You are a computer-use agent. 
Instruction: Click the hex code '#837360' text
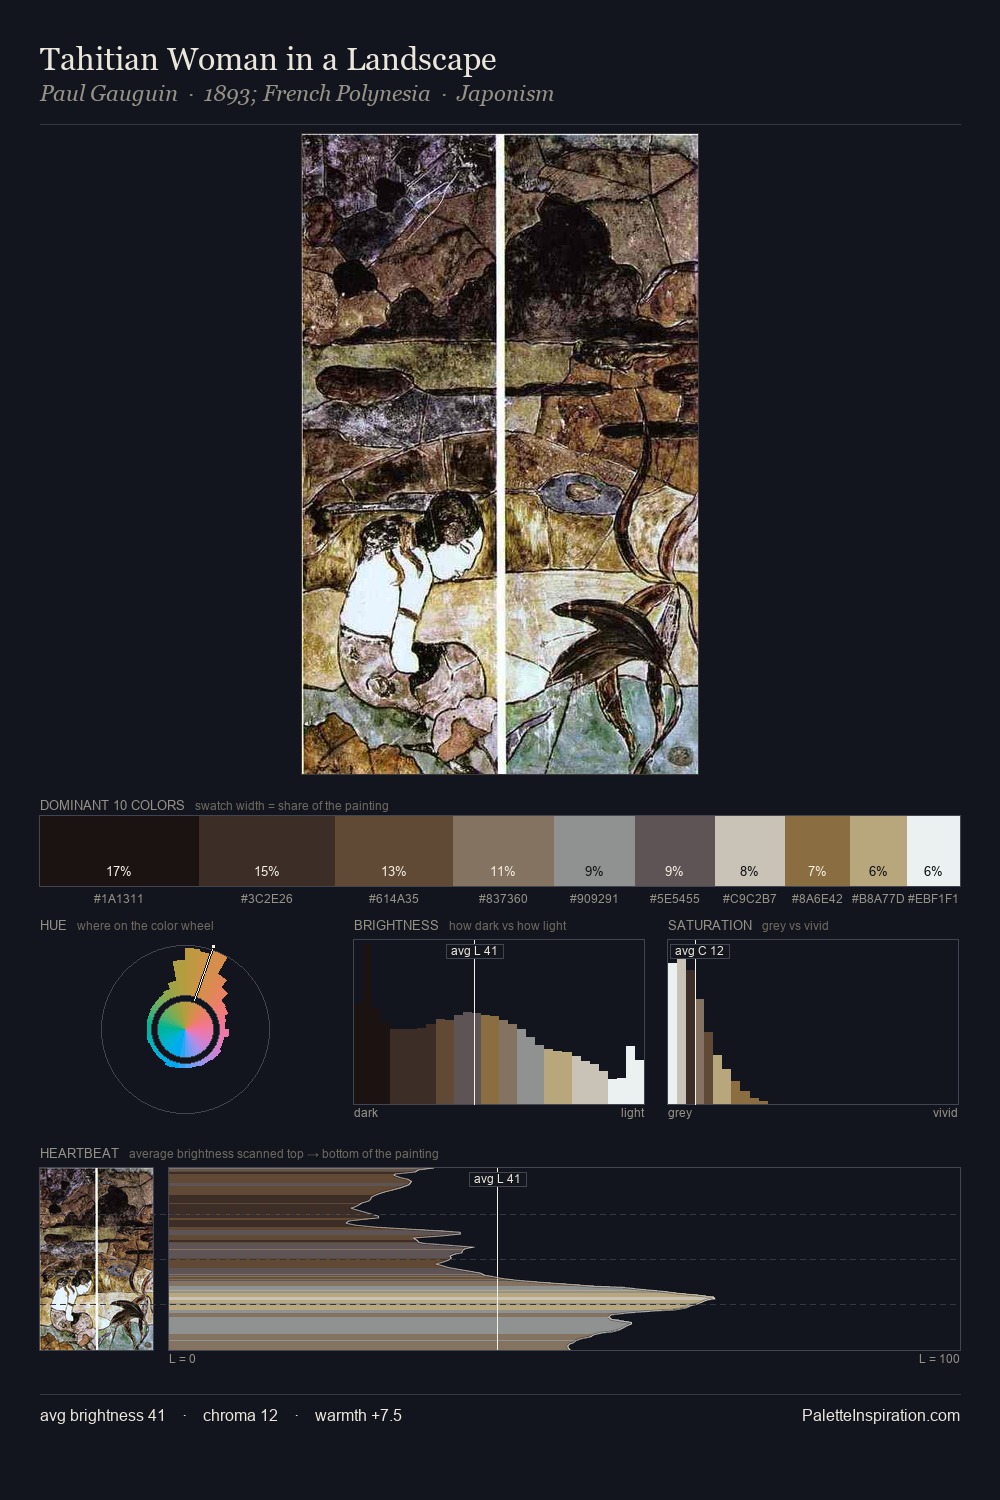[503, 899]
